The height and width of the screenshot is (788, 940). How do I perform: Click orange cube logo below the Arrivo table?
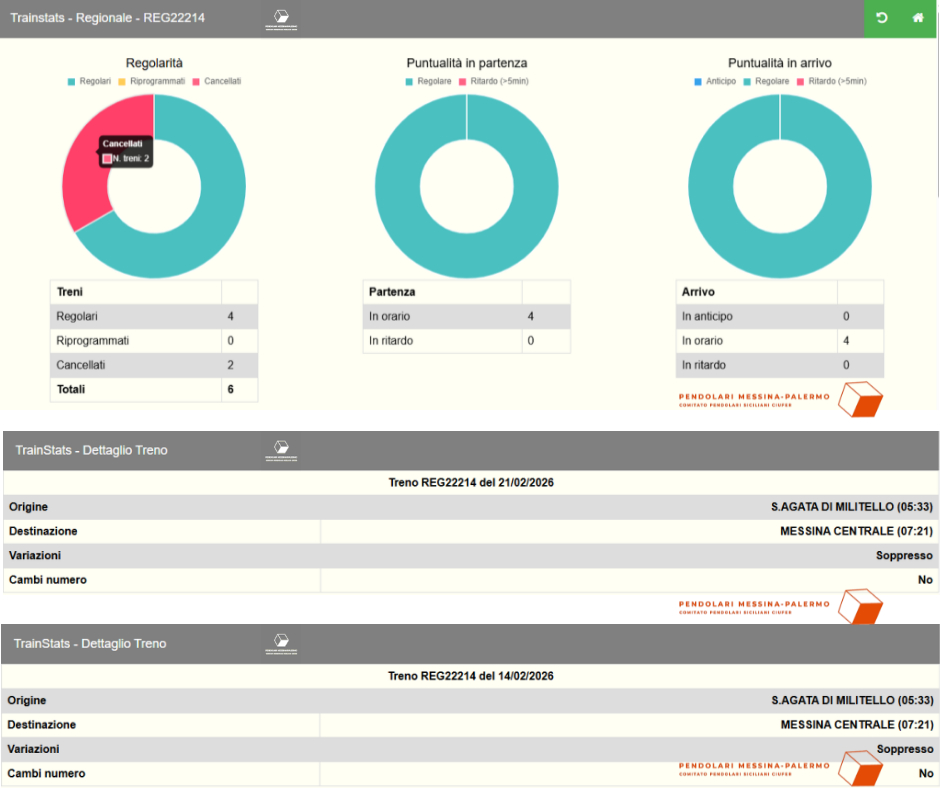point(859,400)
